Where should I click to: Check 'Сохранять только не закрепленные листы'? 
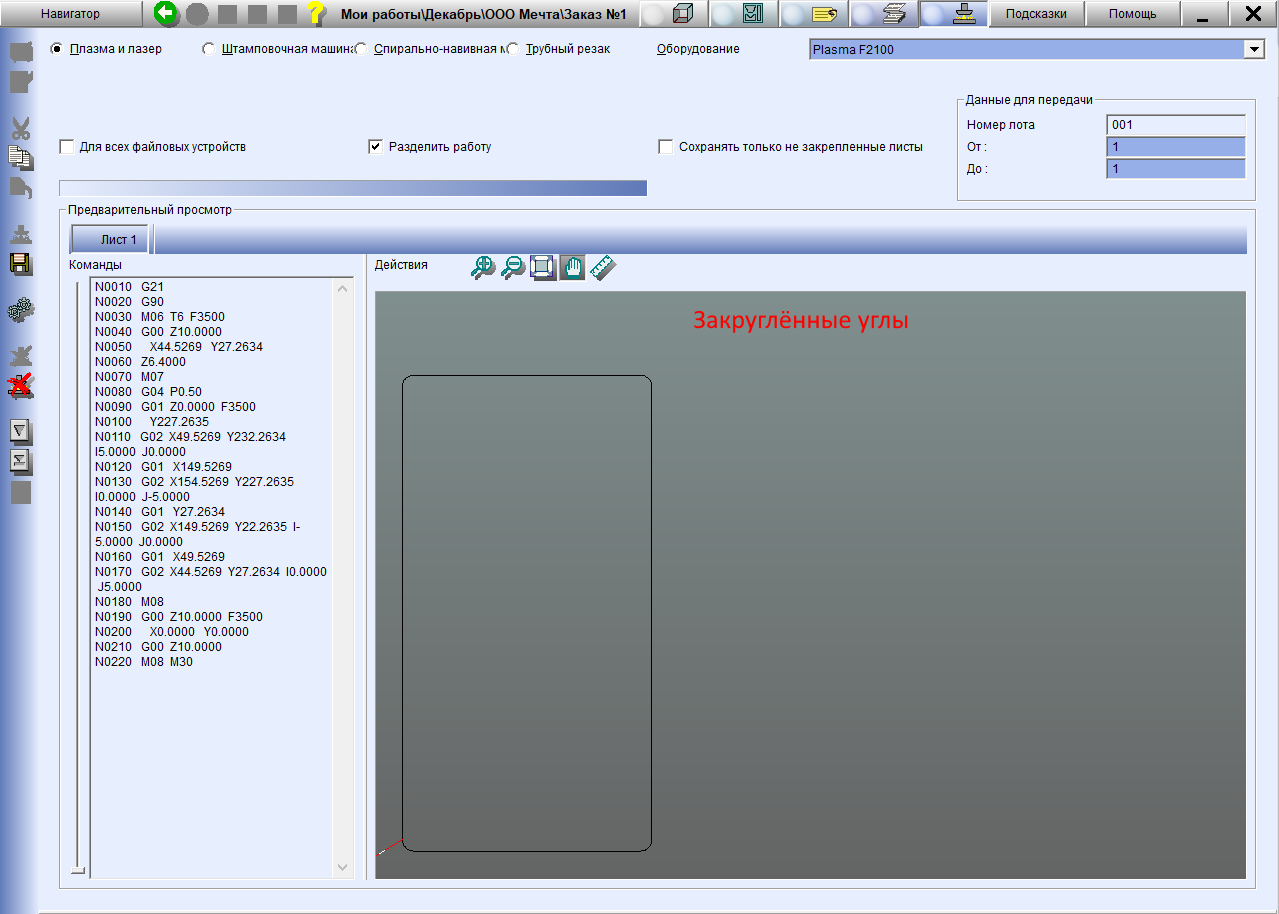pos(666,147)
